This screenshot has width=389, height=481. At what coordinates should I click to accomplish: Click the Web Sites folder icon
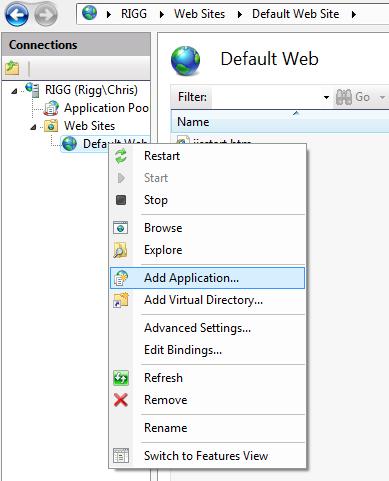click(51, 126)
